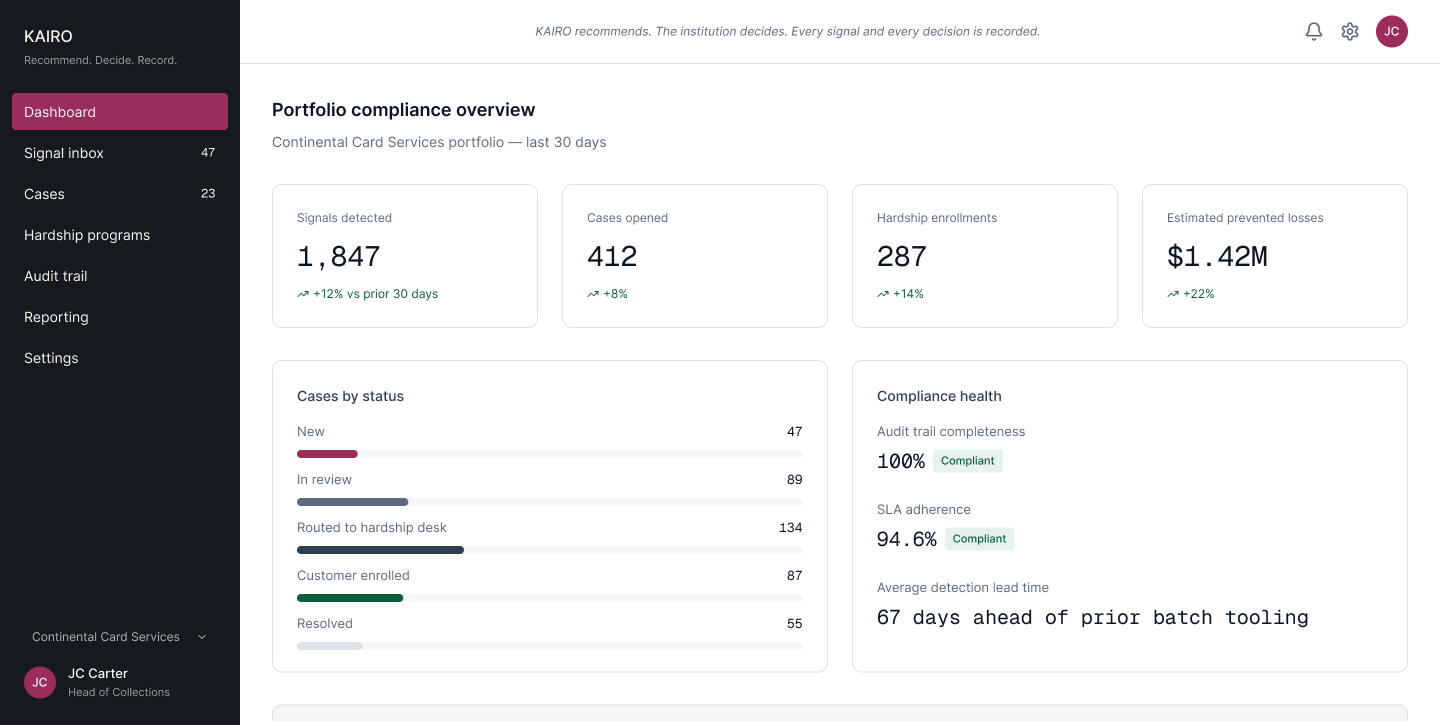Open the Audit trail page
Viewport: 1440px width, 725px height.
(x=120, y=276)
